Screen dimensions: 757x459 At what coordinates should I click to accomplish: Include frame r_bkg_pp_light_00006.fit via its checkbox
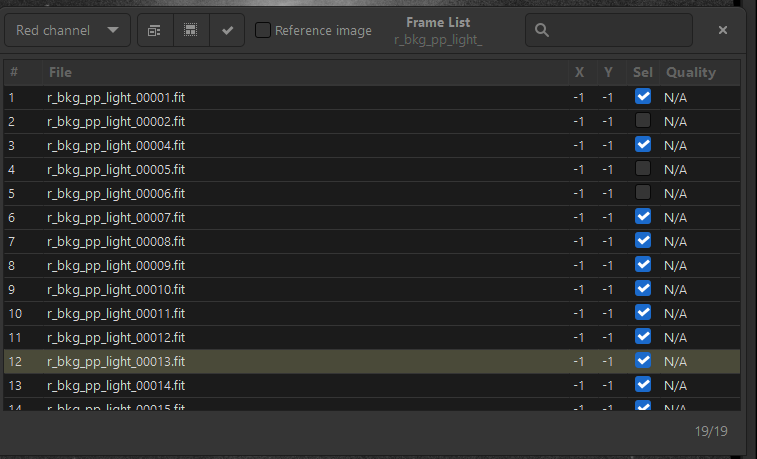tap(643, 193)
